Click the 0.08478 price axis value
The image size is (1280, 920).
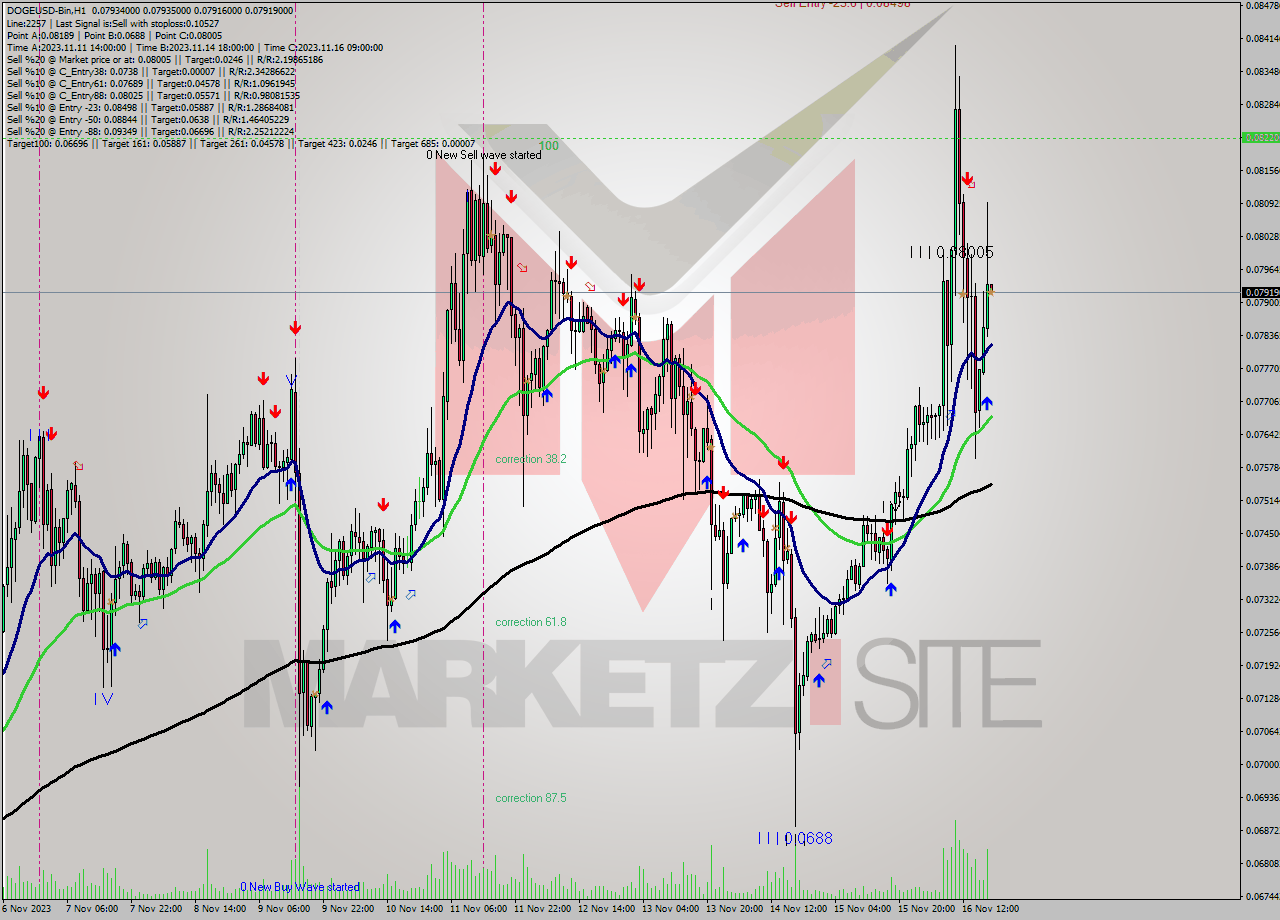(x=1262, y=6)
